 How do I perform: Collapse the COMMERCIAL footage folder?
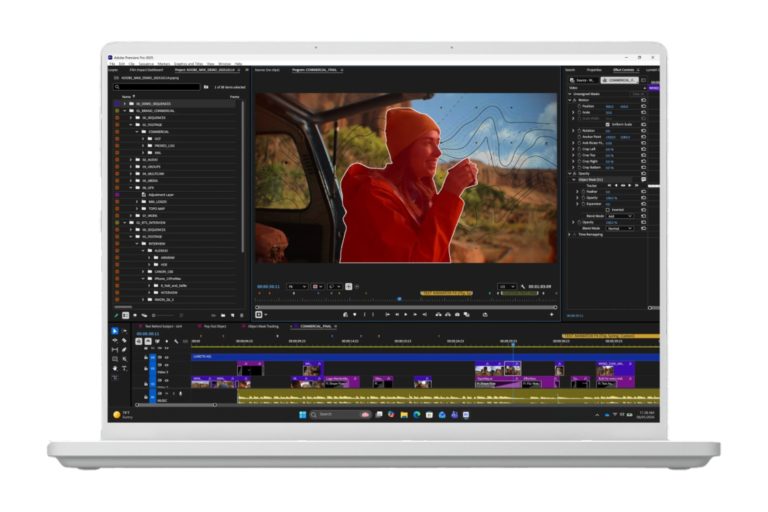137,132
